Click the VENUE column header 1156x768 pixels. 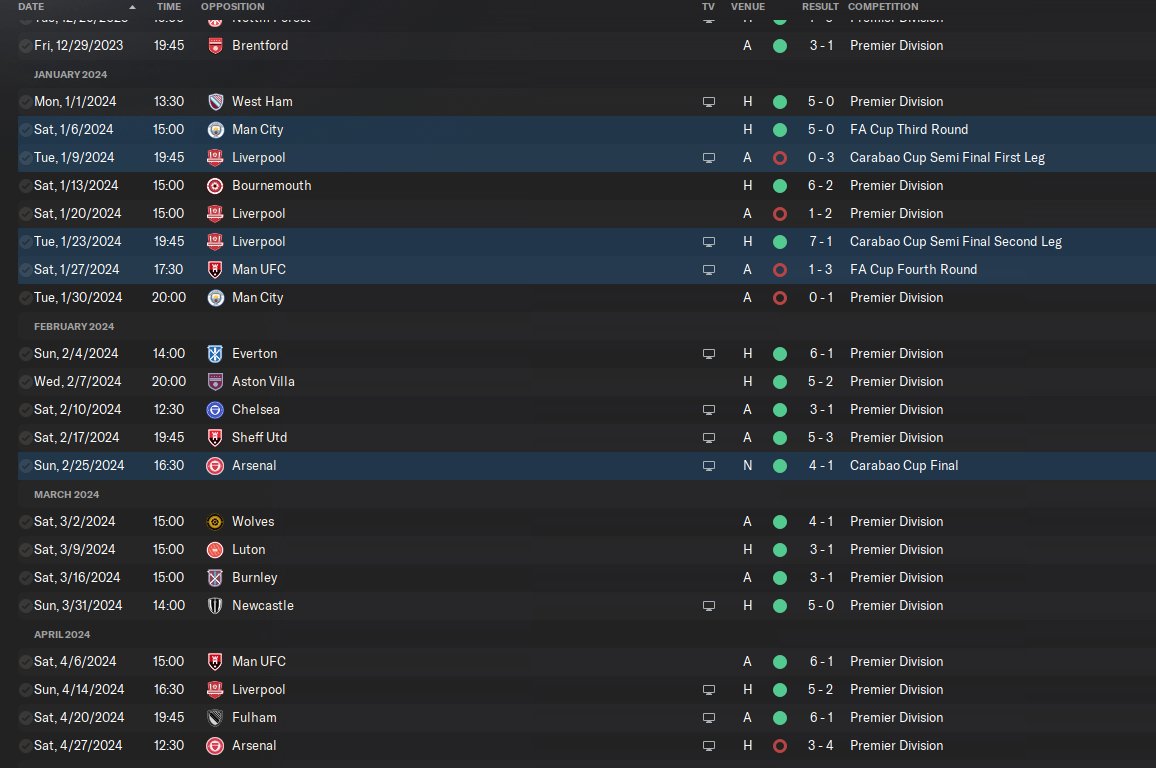(x=748, y=7)
